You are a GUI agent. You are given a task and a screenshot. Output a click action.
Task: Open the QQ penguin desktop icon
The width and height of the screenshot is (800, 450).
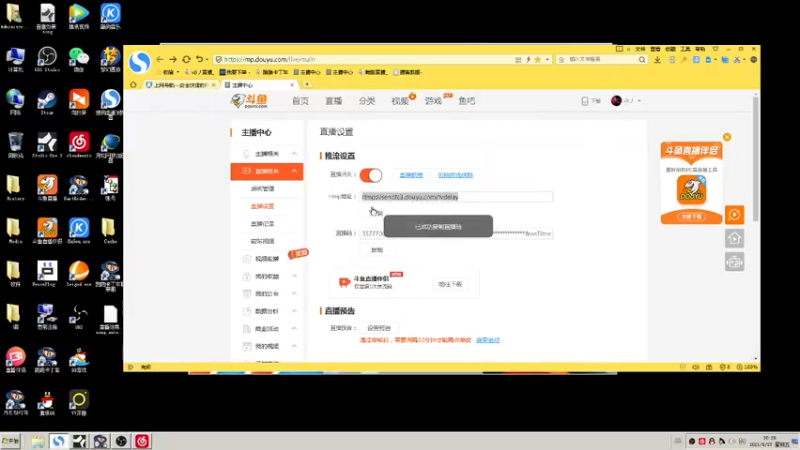pyautogui.click(x=47, y=403)
